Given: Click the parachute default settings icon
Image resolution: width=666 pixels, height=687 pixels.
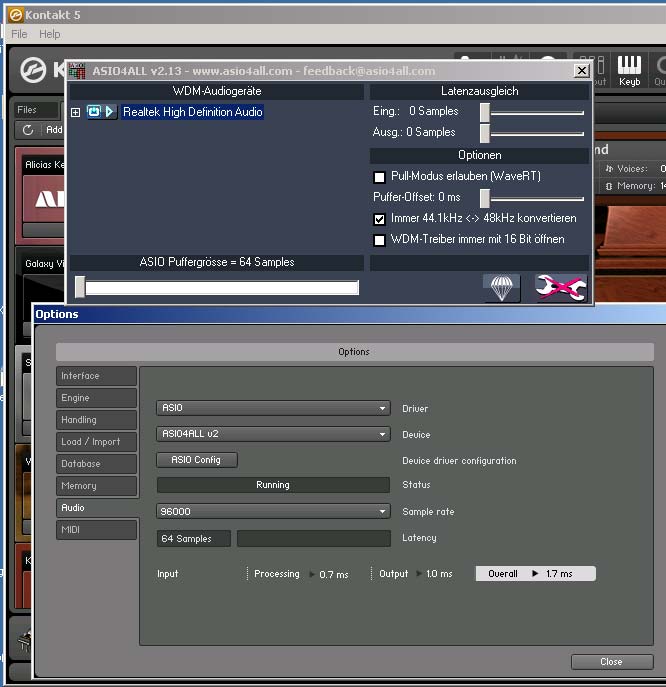Looking at the screenshot, I should (x=502, y=288).
